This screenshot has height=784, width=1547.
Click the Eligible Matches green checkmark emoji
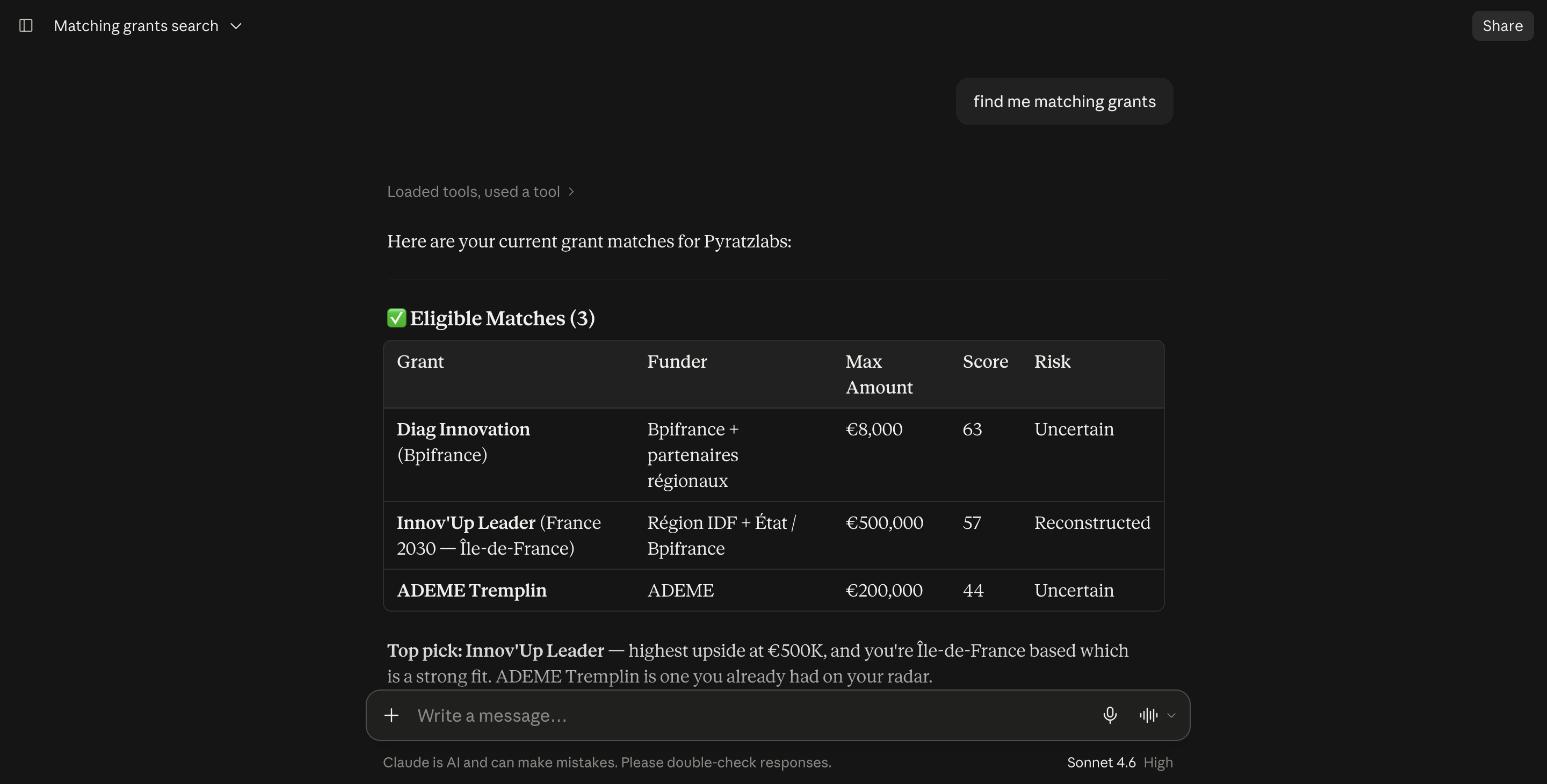point(397,318)
